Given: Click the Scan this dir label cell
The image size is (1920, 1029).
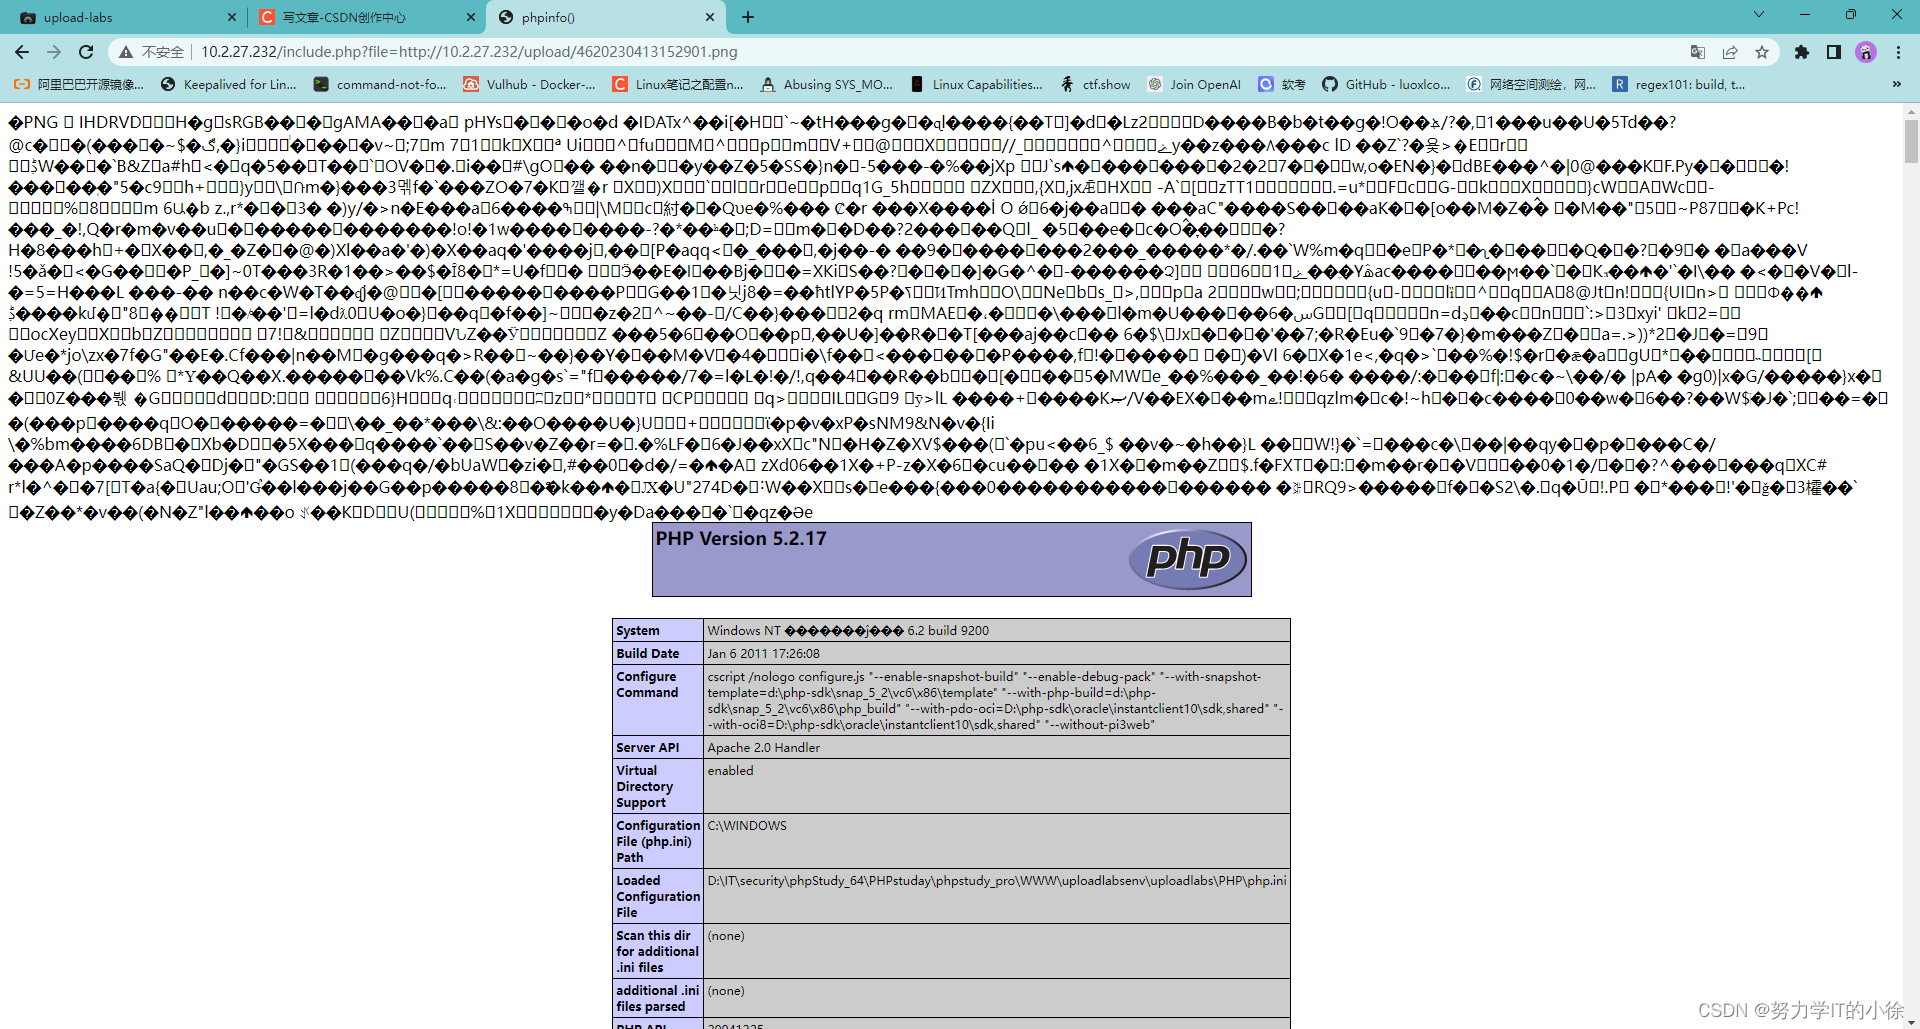Looking at the screenshot, I should pos(658,951).
